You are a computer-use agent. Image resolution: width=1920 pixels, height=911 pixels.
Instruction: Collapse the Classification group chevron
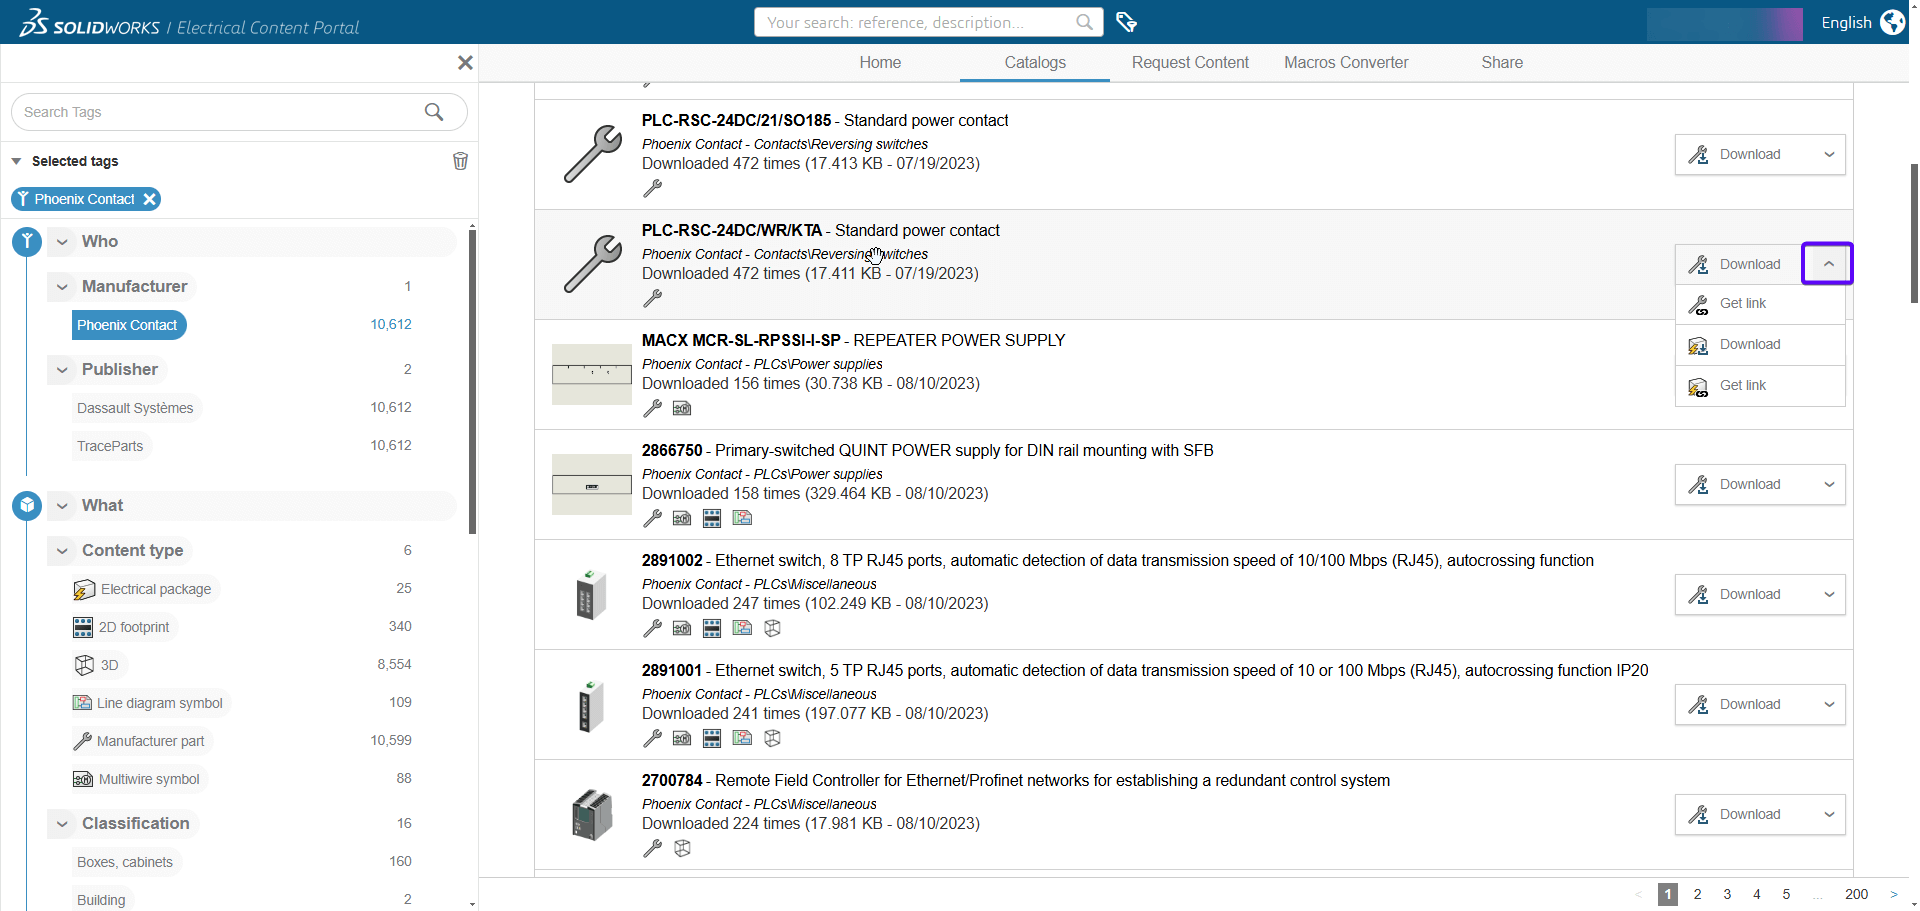coord(62,823)
